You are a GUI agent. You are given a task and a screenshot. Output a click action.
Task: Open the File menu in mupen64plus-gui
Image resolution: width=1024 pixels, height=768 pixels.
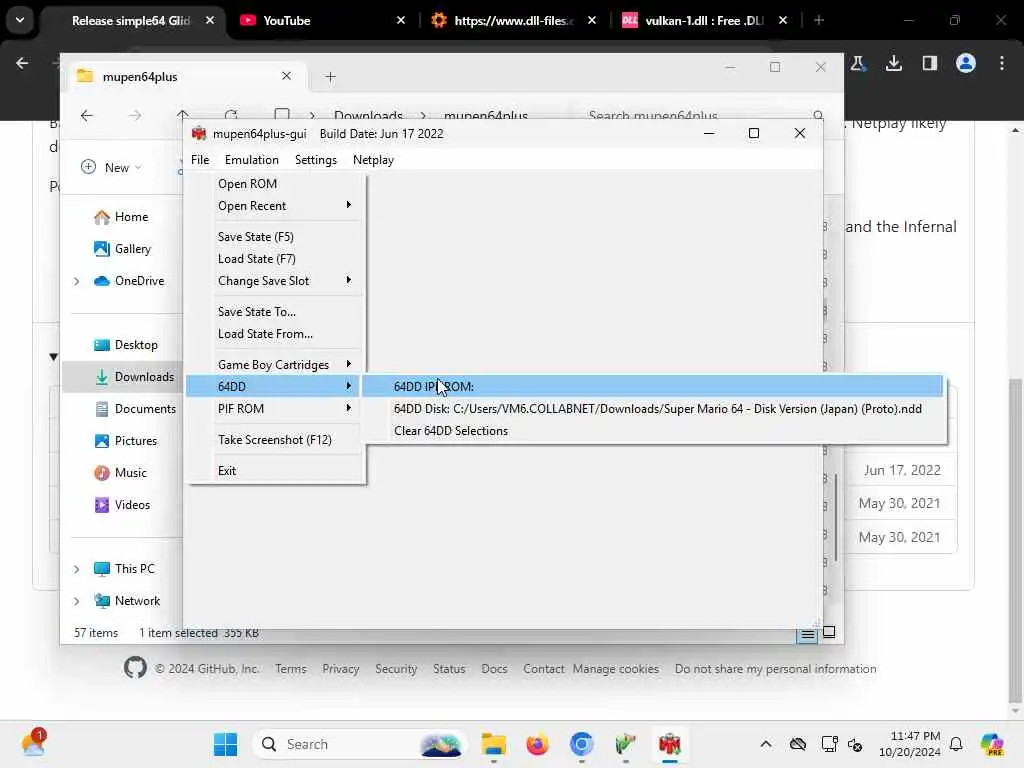200,160
